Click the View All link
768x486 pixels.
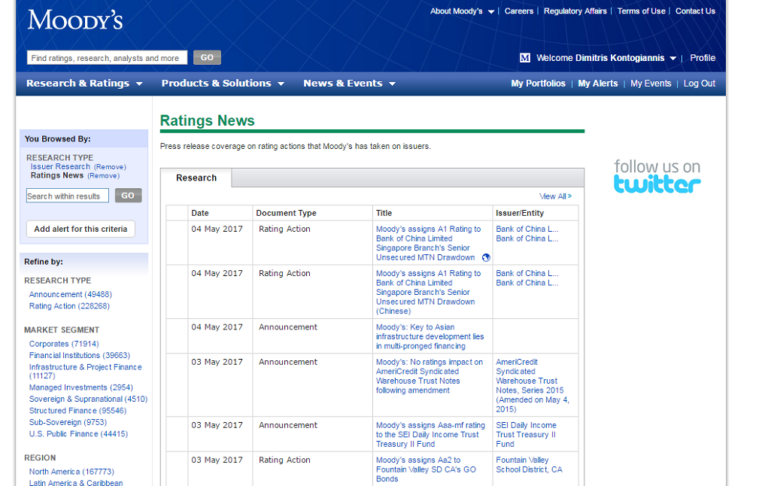coord(555,196)
